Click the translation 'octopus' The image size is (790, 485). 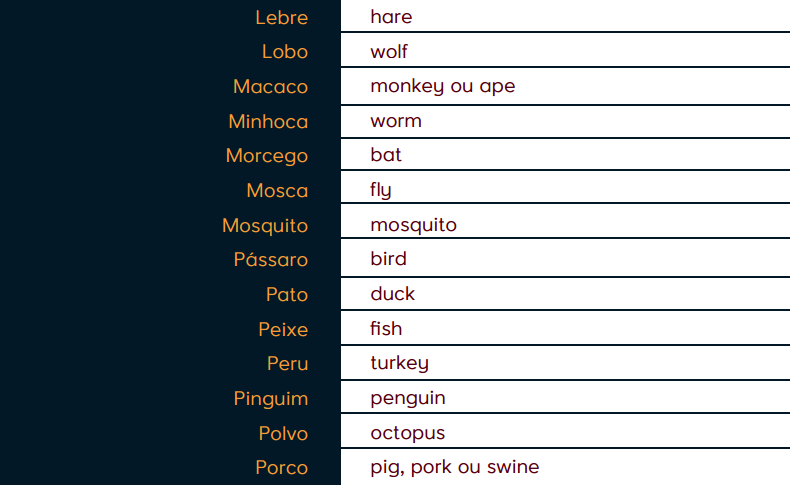click(x=407, y=433)
